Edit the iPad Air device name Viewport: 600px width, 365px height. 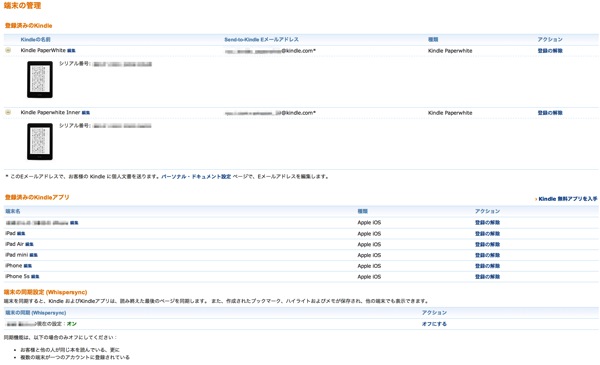(29, 244)
